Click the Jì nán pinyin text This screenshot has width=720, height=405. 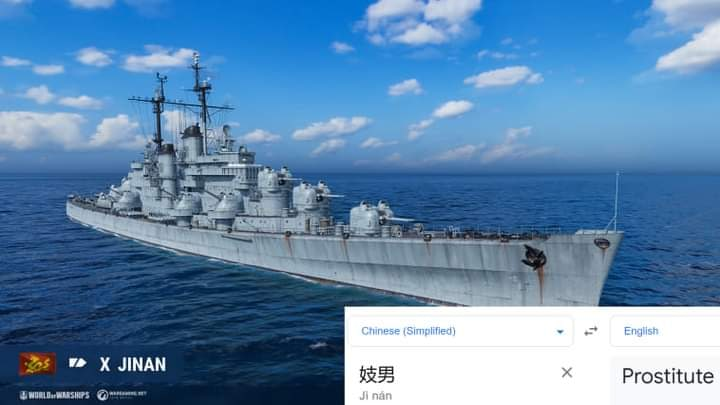375,396
